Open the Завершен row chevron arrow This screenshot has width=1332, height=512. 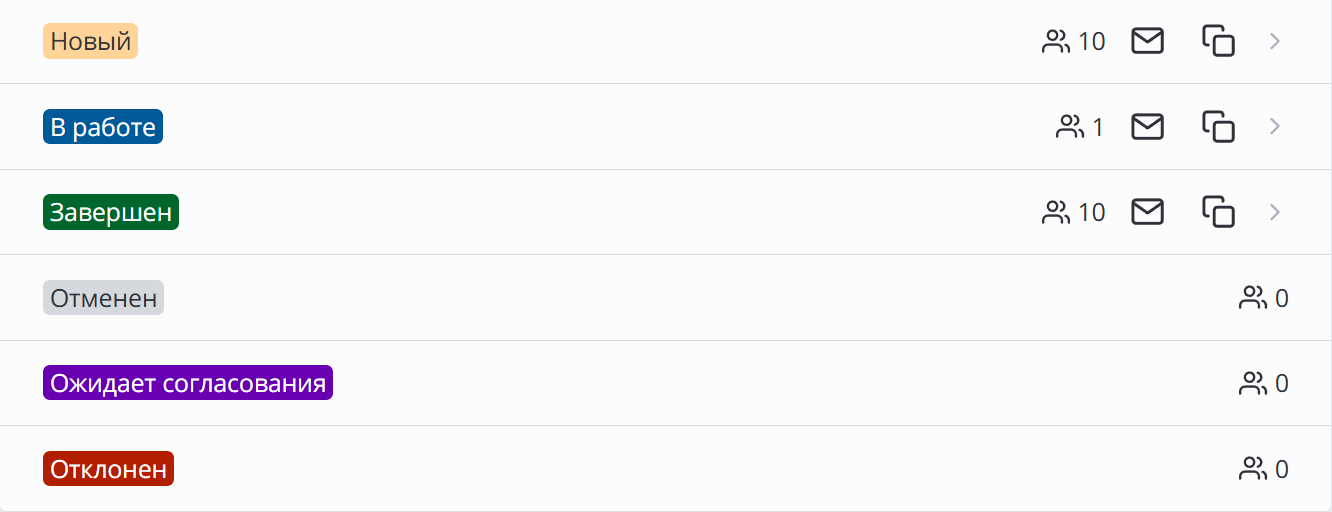(1275, 212)
